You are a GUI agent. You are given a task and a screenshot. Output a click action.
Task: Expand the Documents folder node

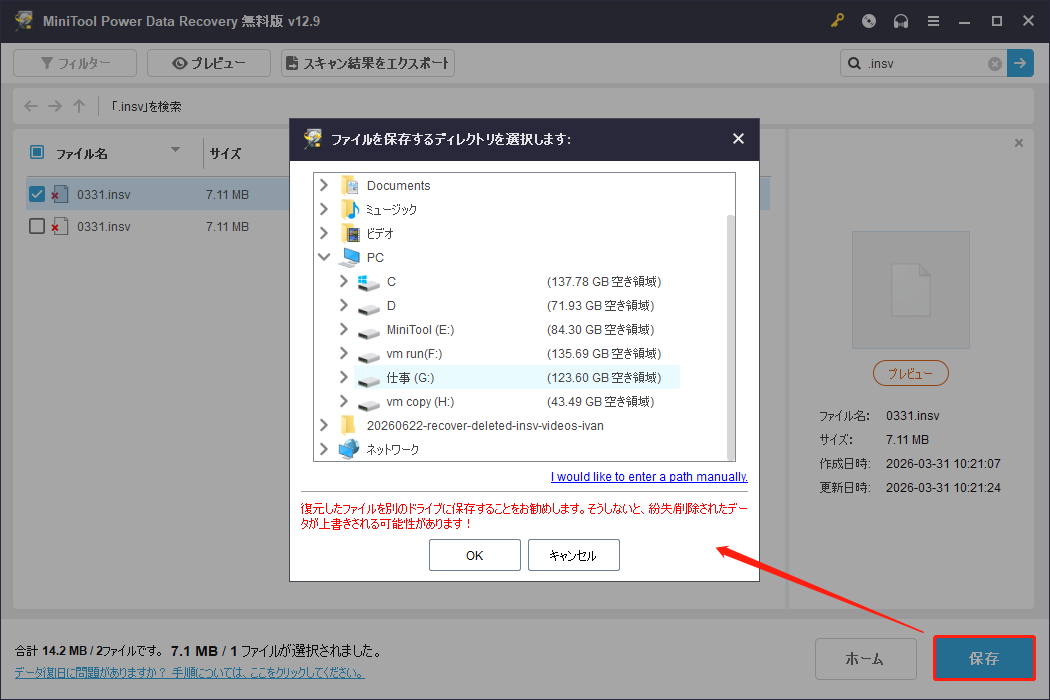(x=324, y=185)
